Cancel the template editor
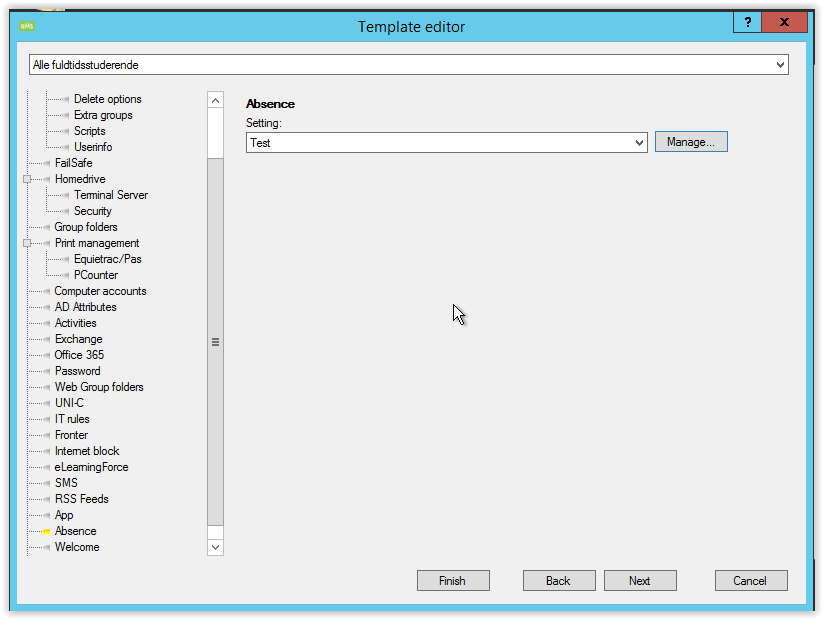Screen dimensions: 823x619 tap(750, 580)
